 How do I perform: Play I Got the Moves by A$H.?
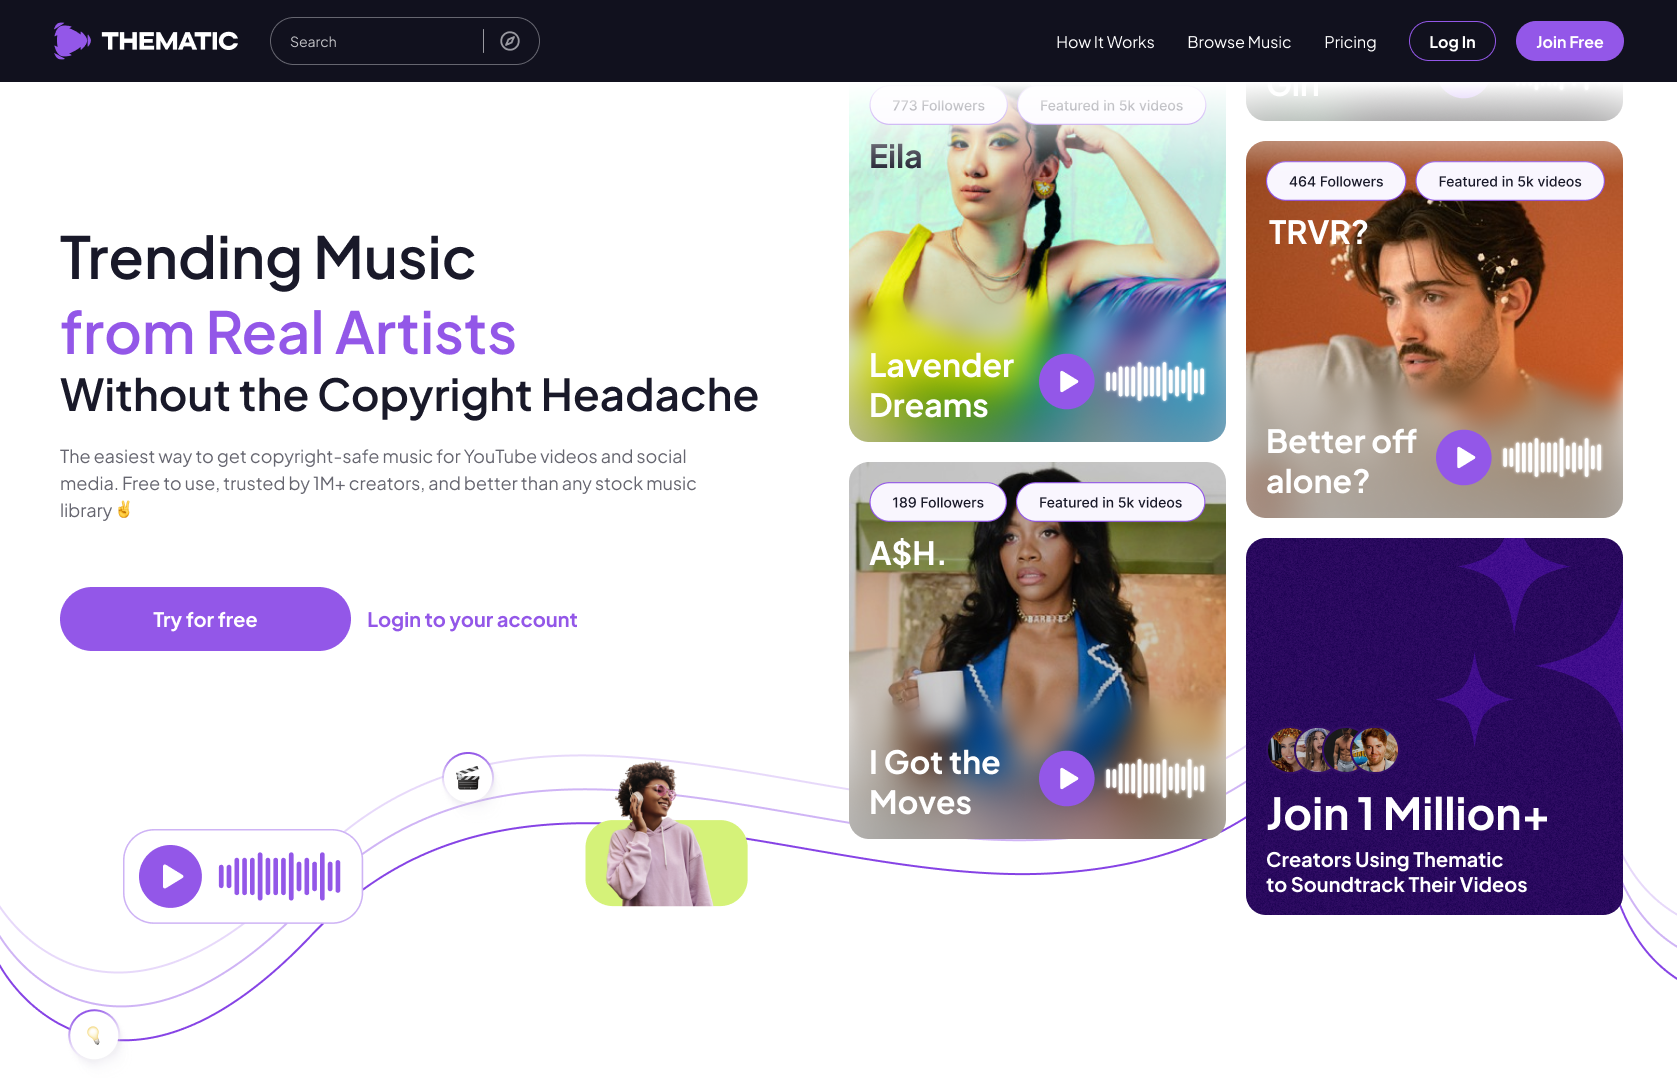[x=1066, y=778]
